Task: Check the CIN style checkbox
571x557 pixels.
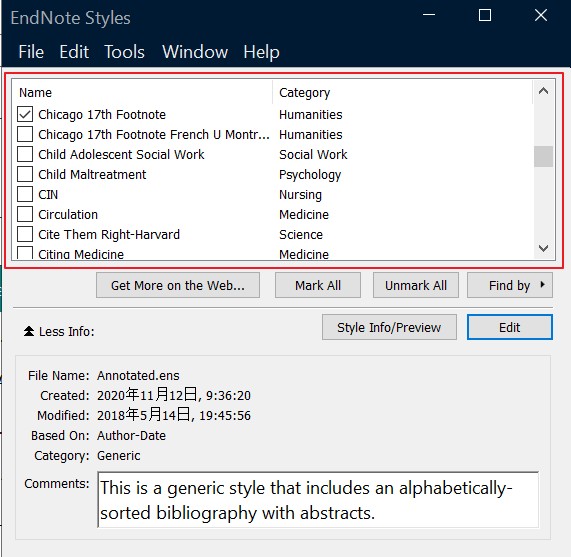Action: [25, 194]
